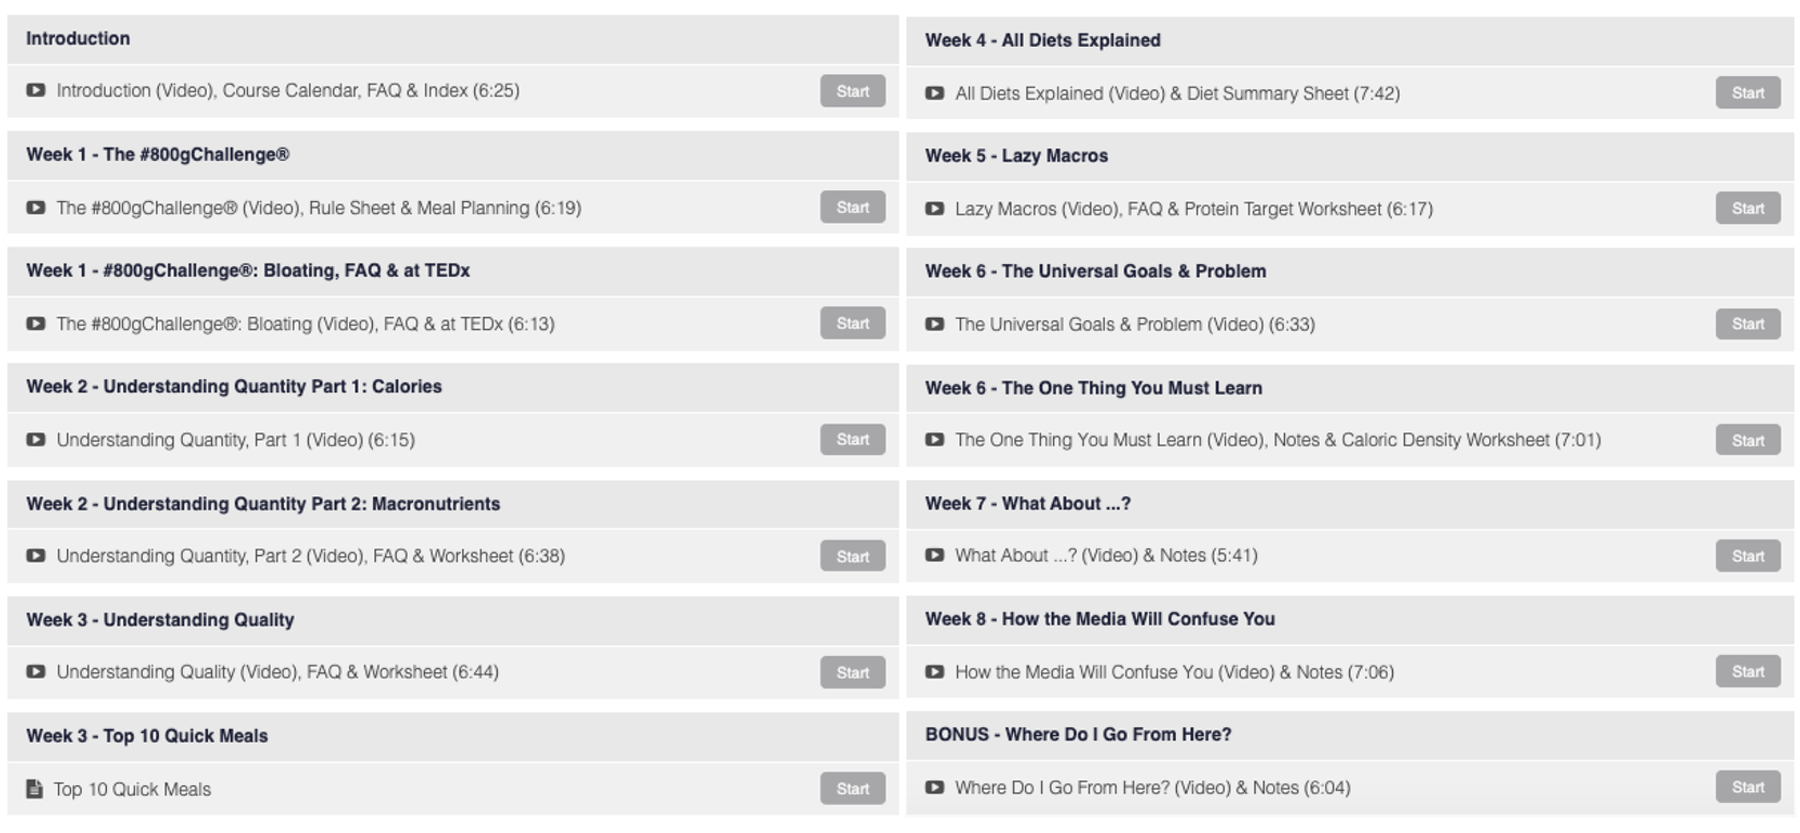Start the #800gChallenge Bloating lesson
This screenshot has height=833, width=1800.
853,323
